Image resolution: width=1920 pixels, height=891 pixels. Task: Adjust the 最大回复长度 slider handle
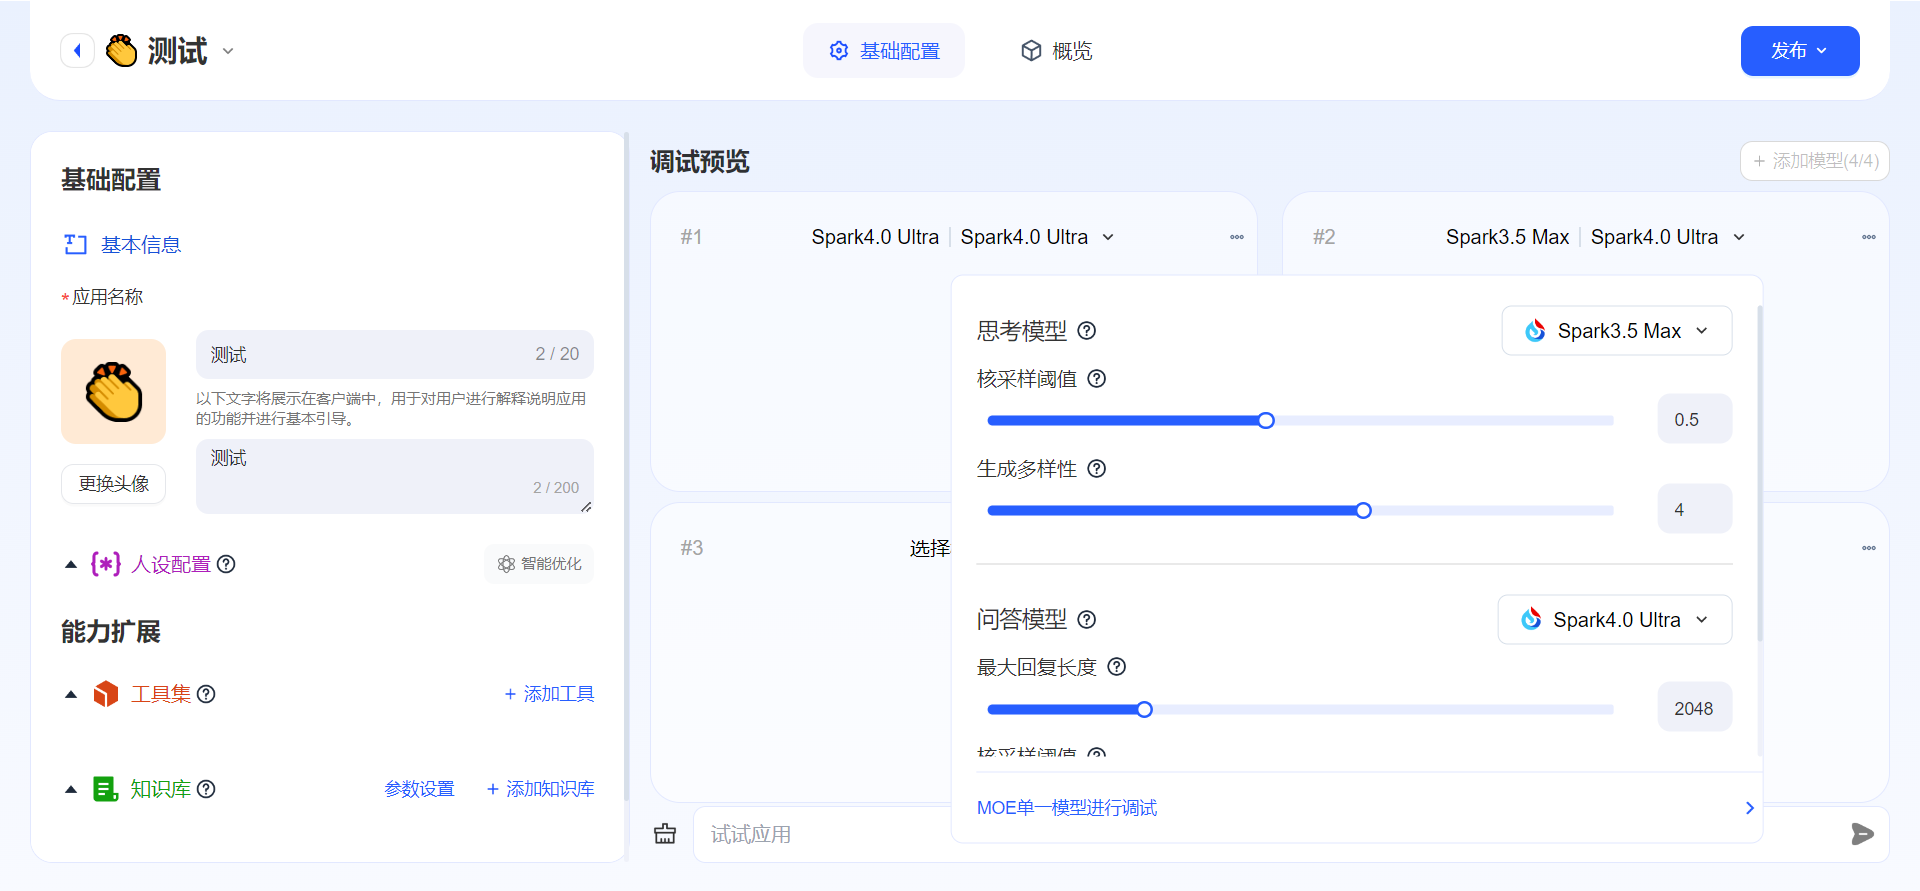1145,709
